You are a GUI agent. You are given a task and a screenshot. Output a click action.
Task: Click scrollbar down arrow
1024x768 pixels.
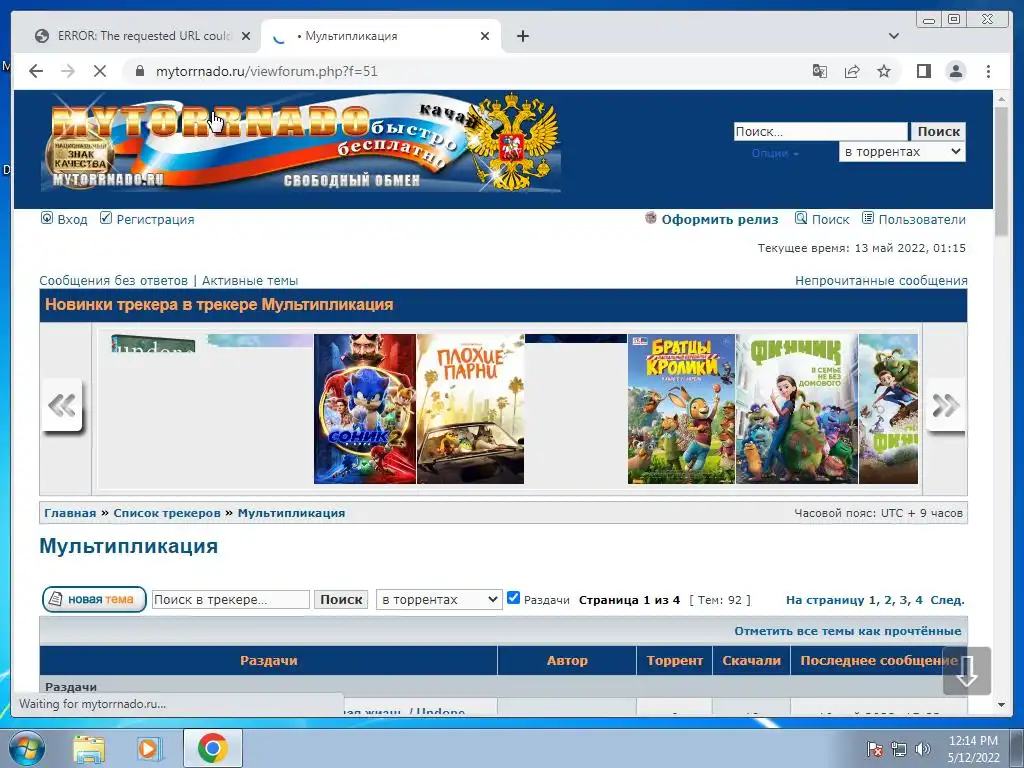click(1001, 705)
